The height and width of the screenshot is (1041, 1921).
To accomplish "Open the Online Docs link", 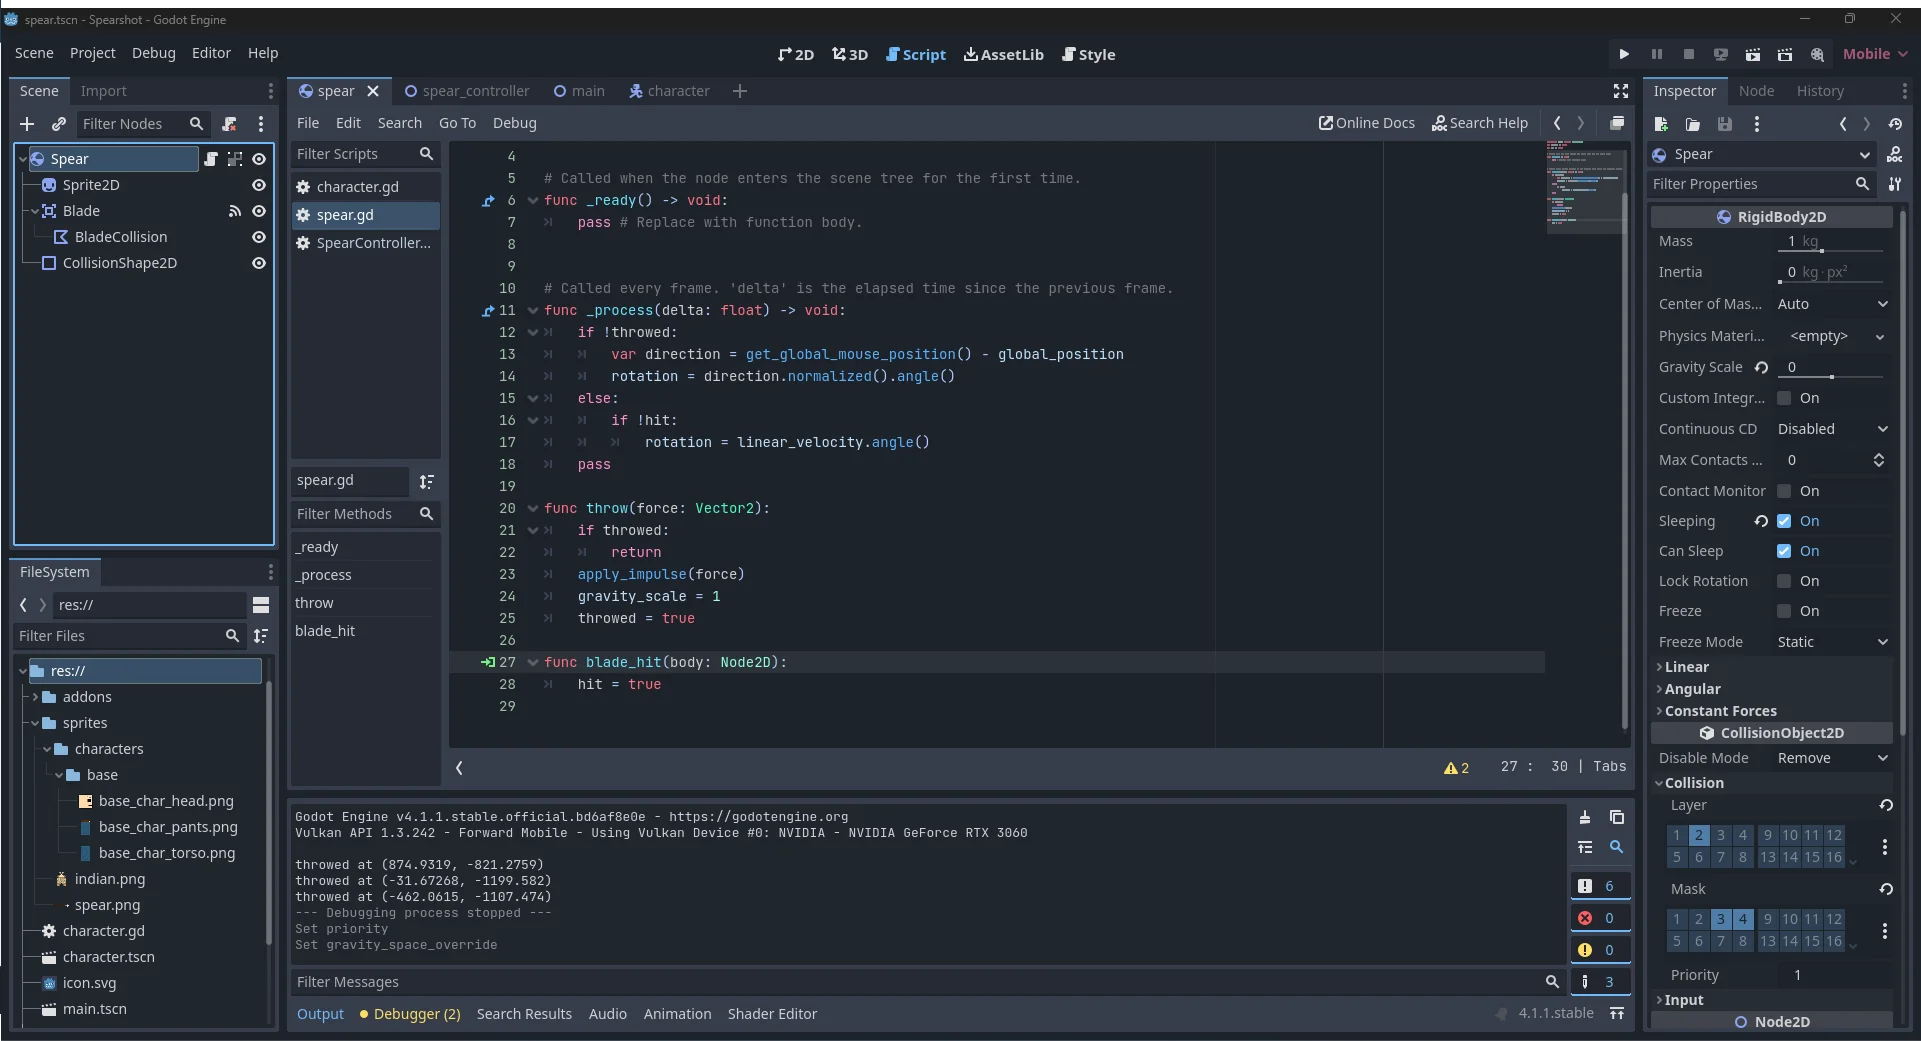I will tap(1366, 123).
